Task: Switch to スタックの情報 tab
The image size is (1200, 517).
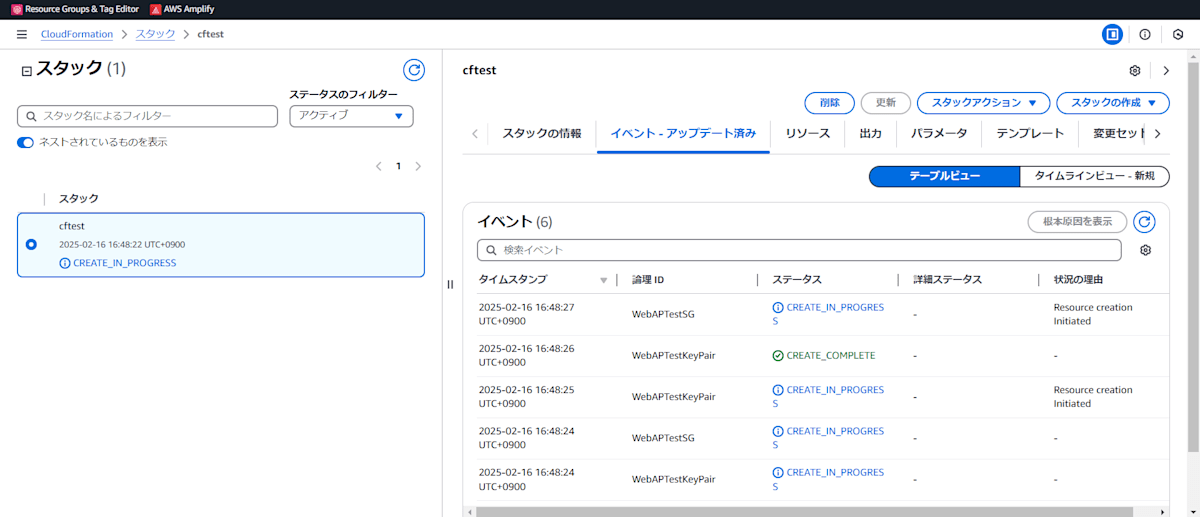Action: point(541,133)
